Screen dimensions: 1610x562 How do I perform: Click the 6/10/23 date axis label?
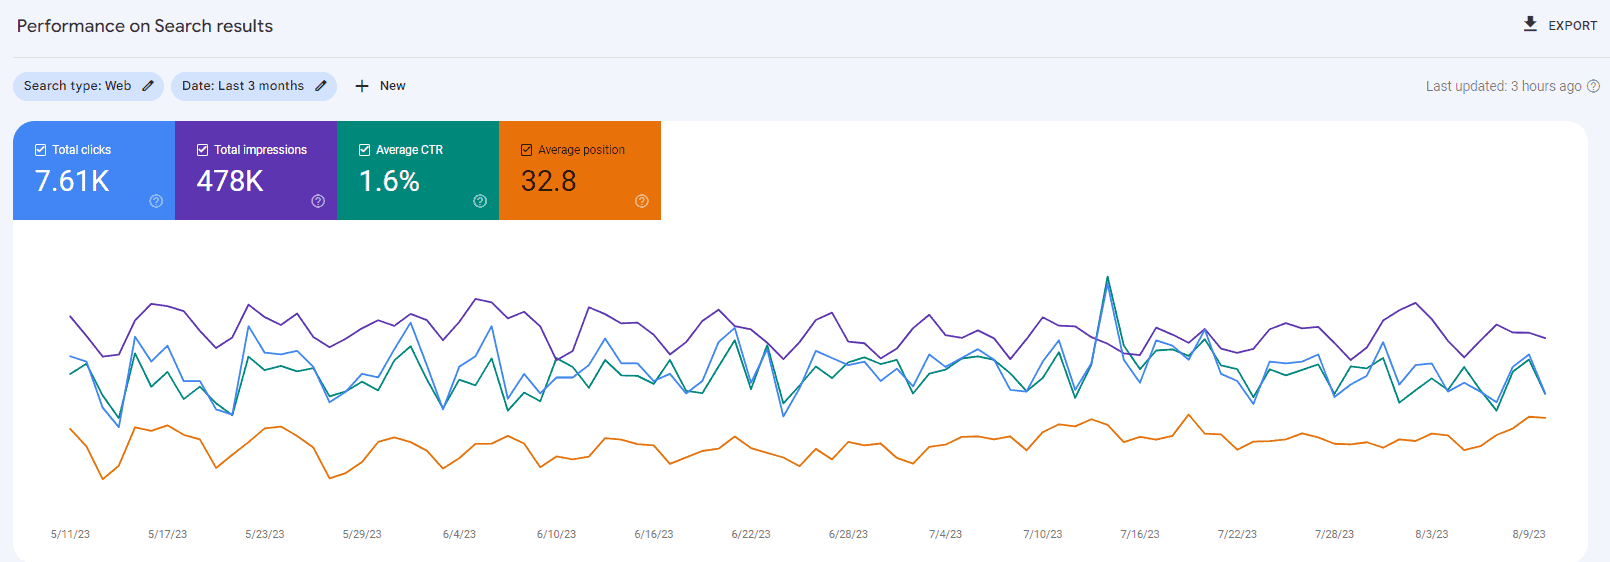(556, 534)
